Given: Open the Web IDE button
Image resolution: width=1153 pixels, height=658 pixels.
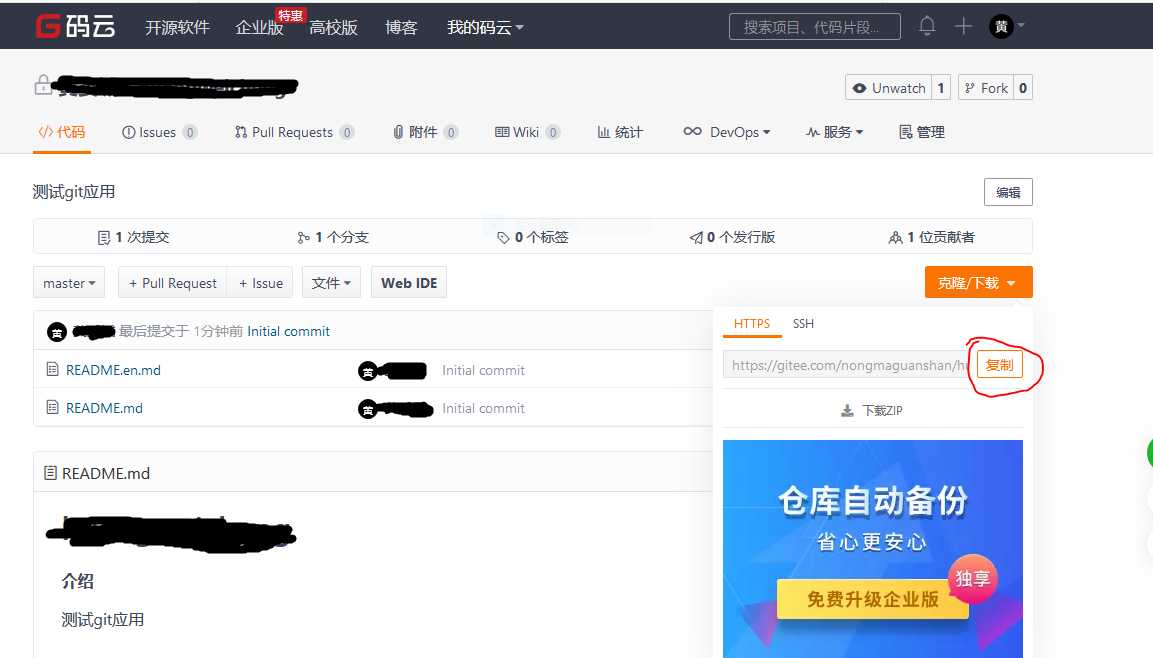Looking at the screenshot, I should tap(409, 283).
